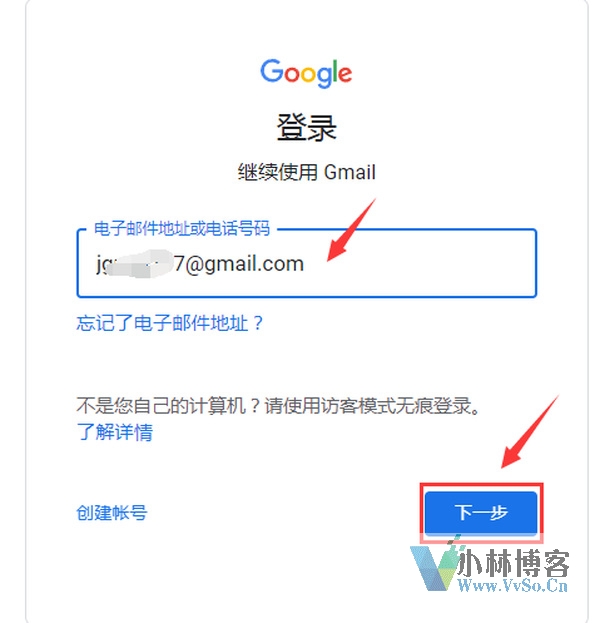Open the 了解详情 link
The height and width of the screenshot is (623, 600).
[x=114, y=432]
